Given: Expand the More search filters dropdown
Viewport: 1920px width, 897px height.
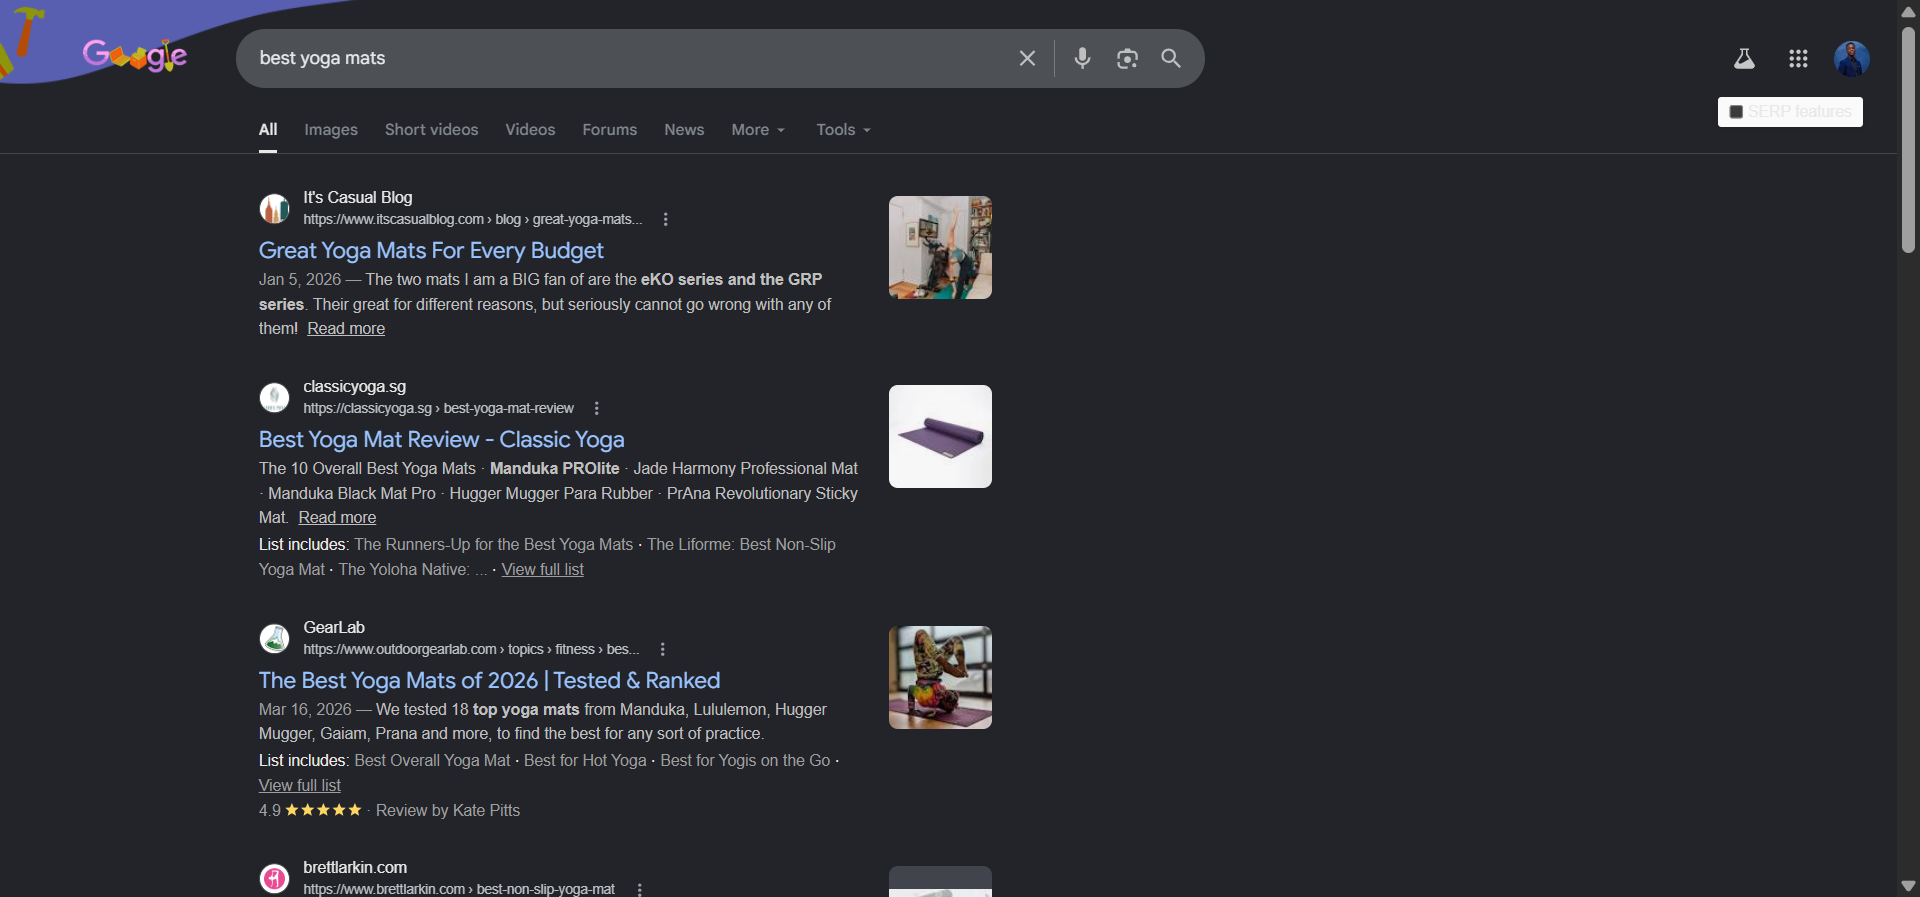Looking at the screenshot, I should pyautogui.click(x=758, y=130).
